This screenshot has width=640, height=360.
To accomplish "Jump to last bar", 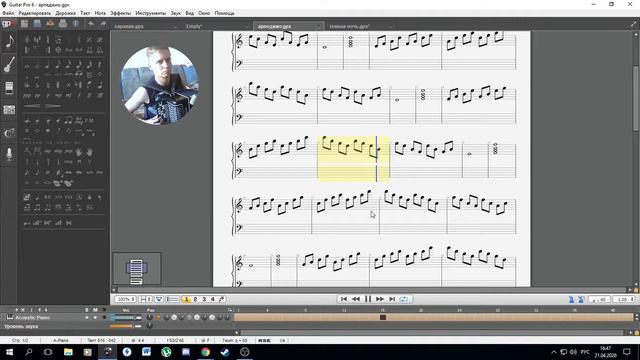I will [392, 299].
